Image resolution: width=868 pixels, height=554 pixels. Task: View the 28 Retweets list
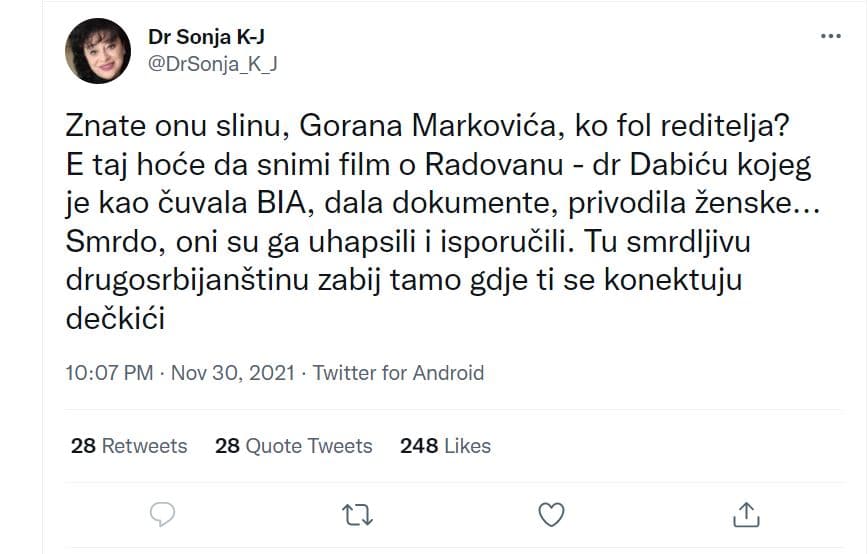pyautogui.click(x=129, y=445)
